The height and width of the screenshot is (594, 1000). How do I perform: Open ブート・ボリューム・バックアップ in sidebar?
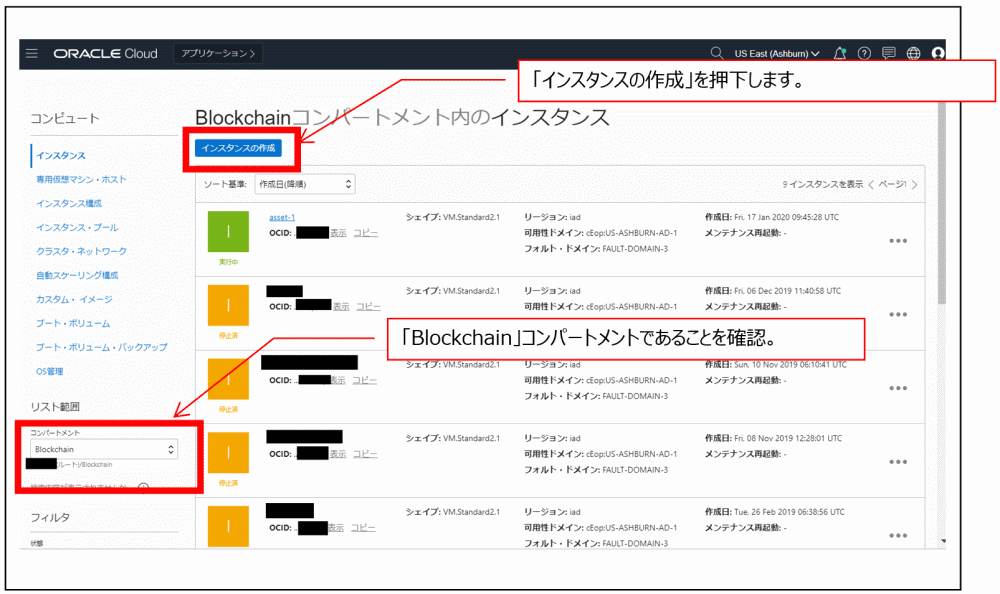(x=101, y=347)
